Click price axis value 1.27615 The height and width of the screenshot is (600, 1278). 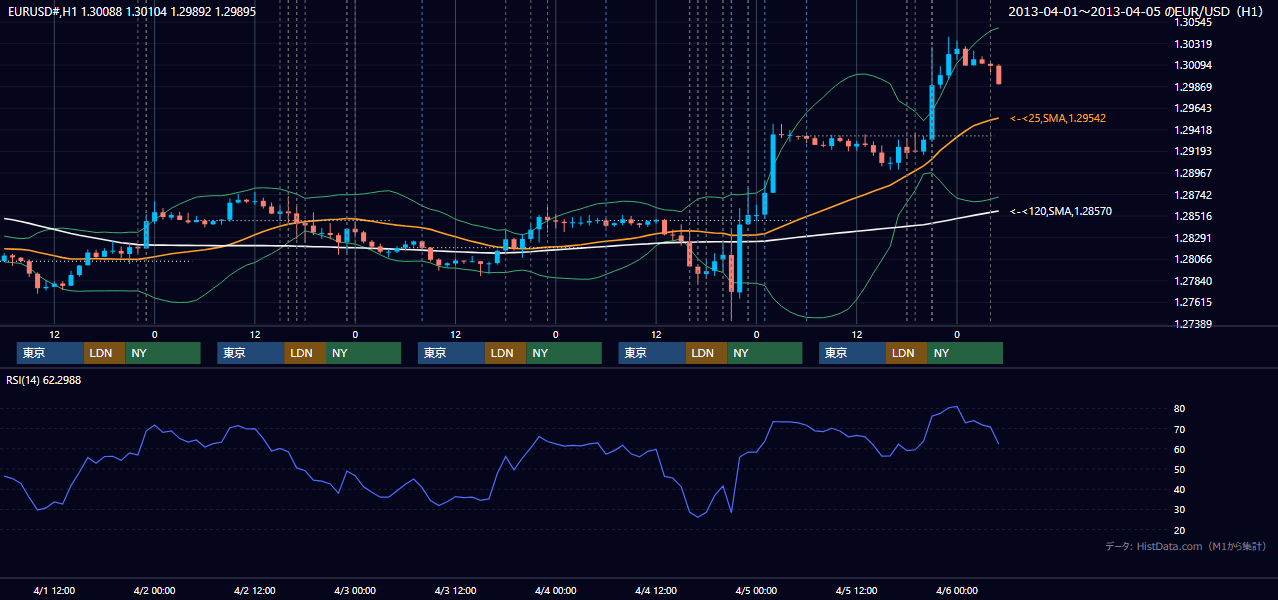pos(1193,302)
